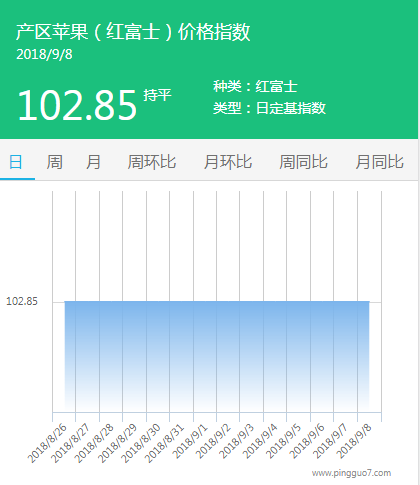Select the 日 daily tab
Viewport: 420px width, 485px height.
16,162
